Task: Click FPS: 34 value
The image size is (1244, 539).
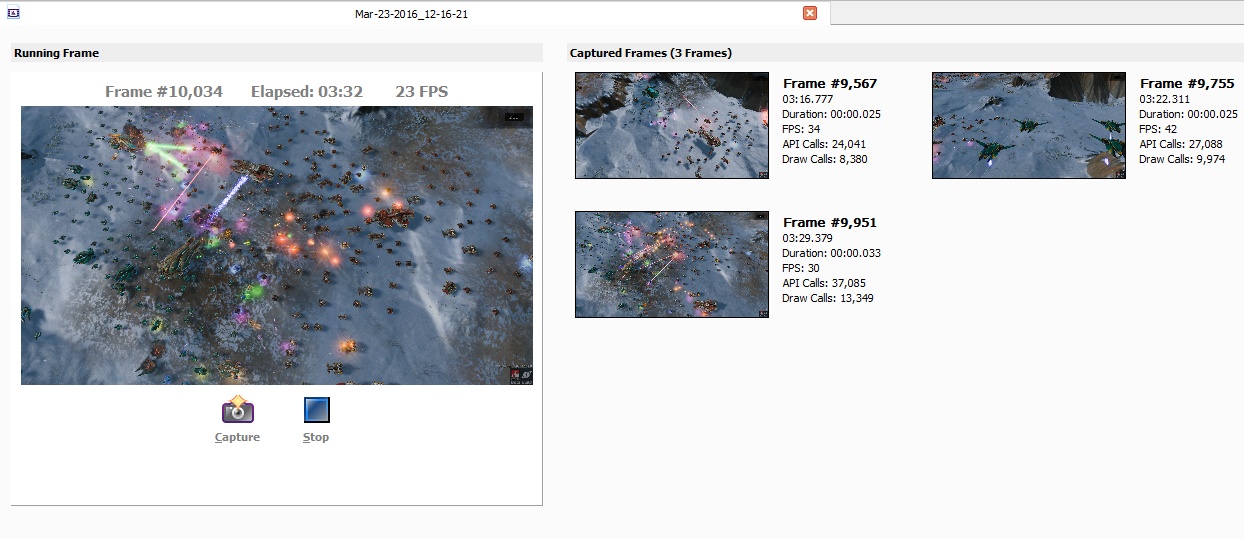Action: click(801, 129)
